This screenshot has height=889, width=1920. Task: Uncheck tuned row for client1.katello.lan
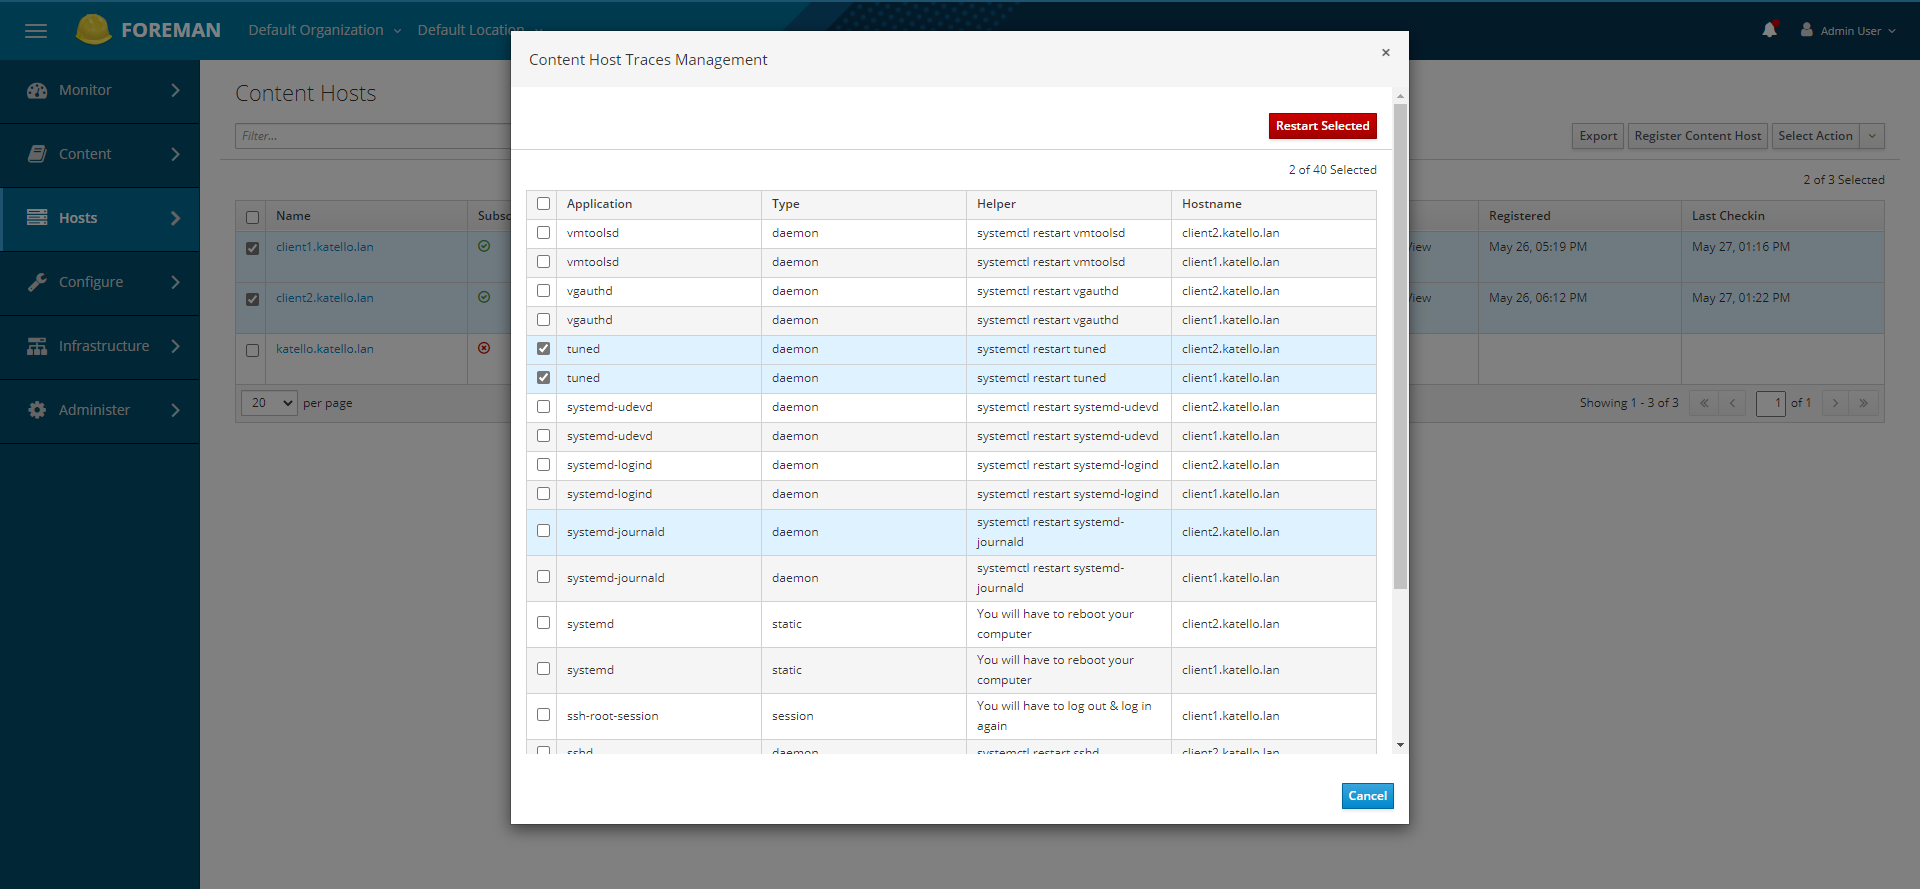pos(543,378)
